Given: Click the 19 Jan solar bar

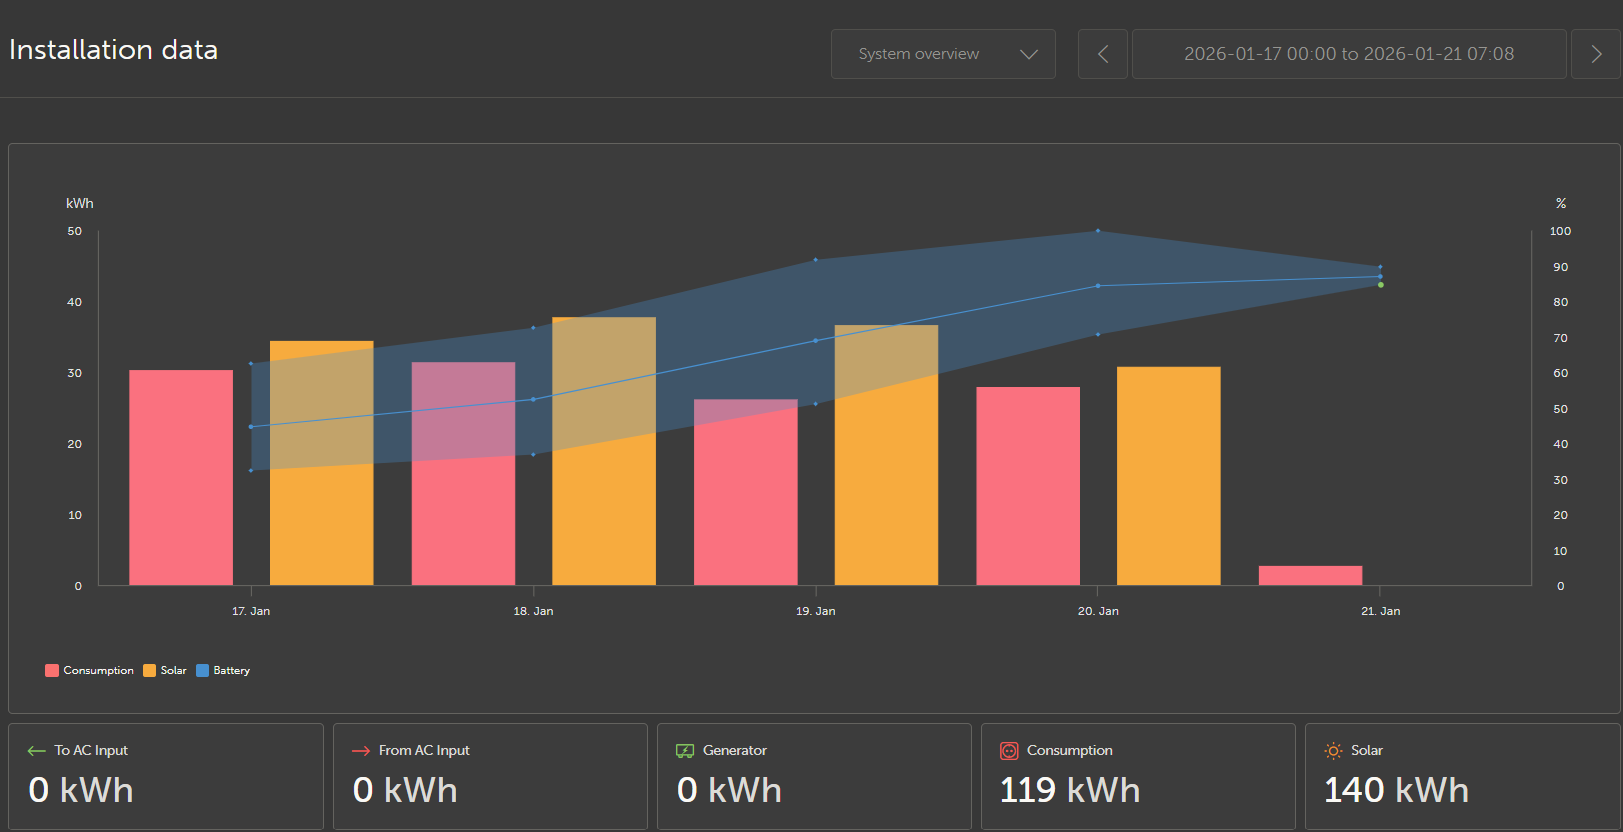Looking at the screenshot, I should 887,455.
